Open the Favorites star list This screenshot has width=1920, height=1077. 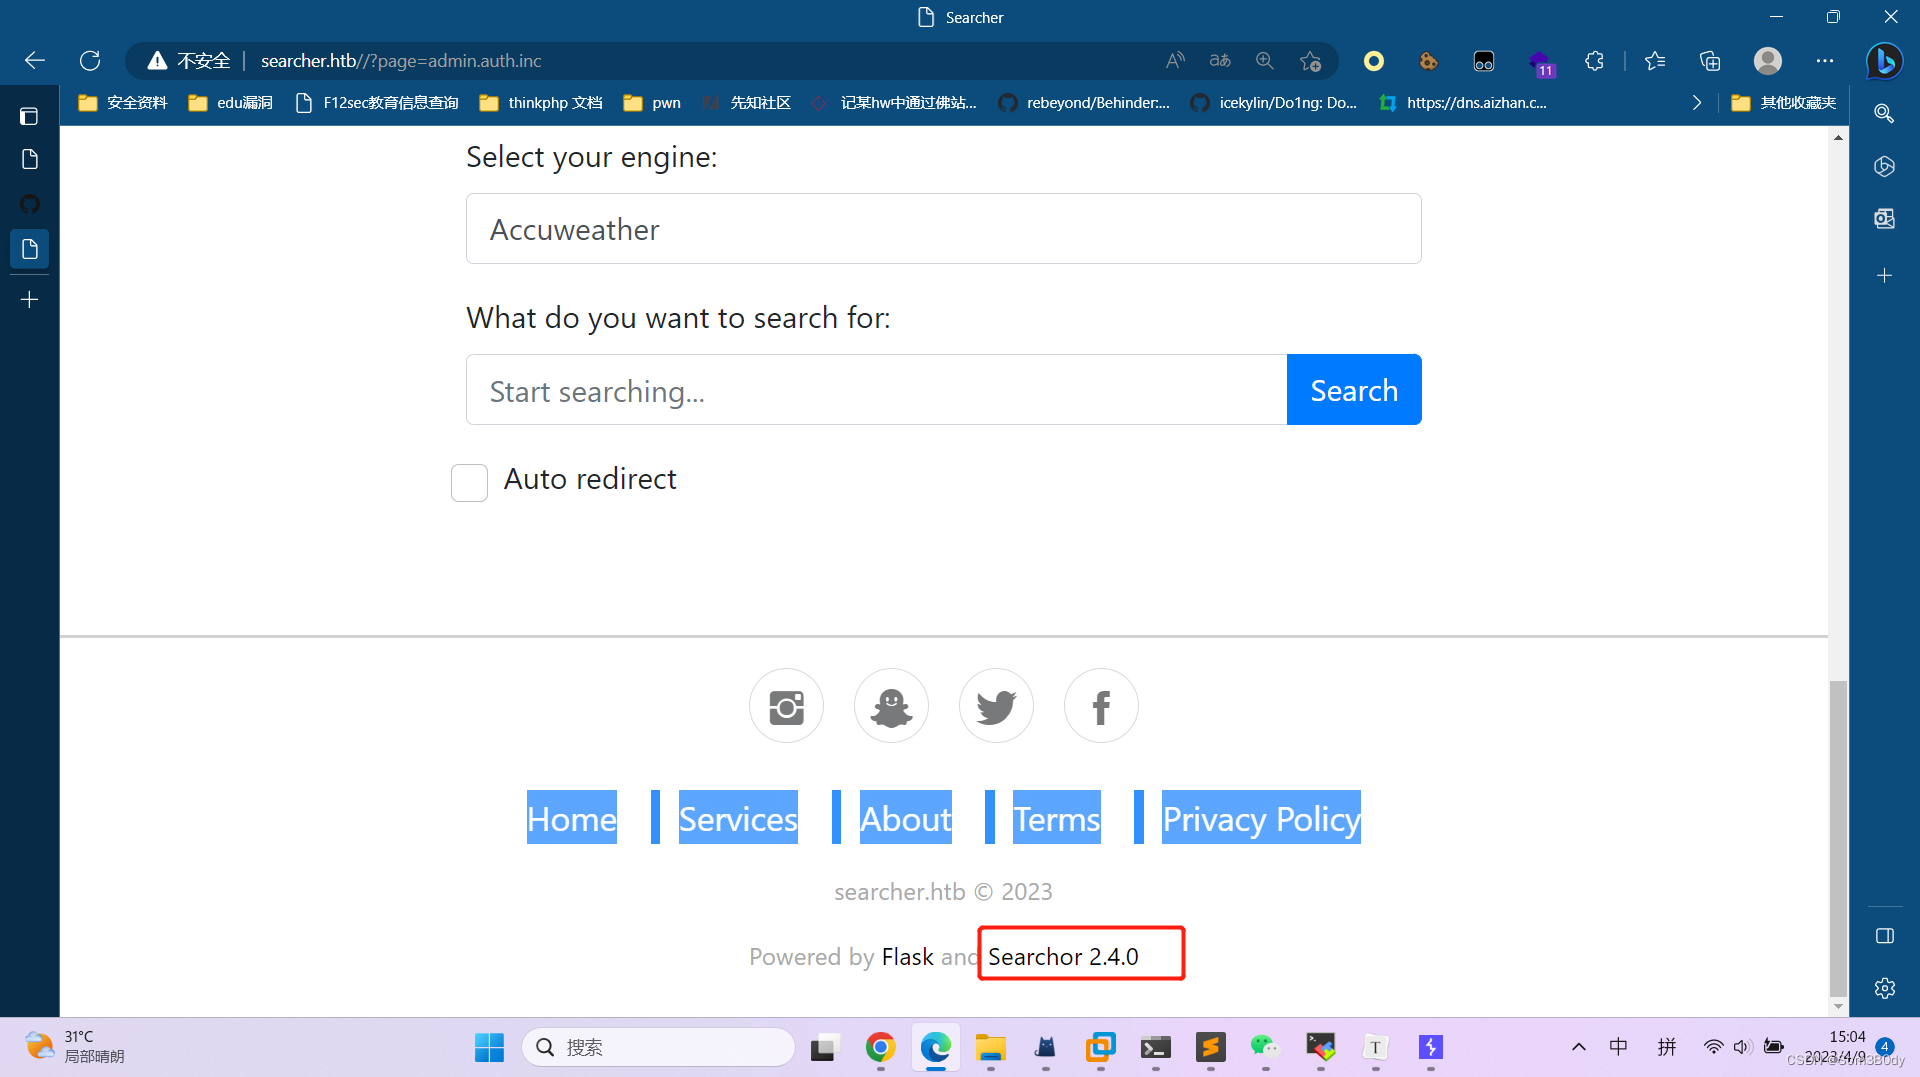pyautogui.click(x=1655, y=61)
